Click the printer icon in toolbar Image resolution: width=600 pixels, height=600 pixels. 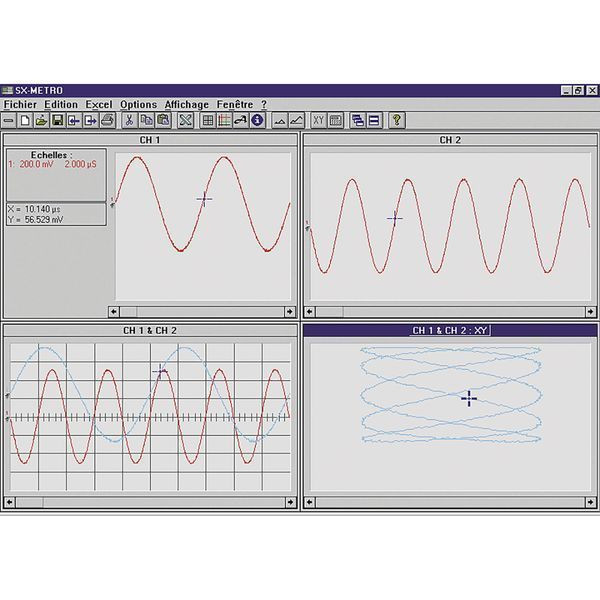(x=107, y=120)
